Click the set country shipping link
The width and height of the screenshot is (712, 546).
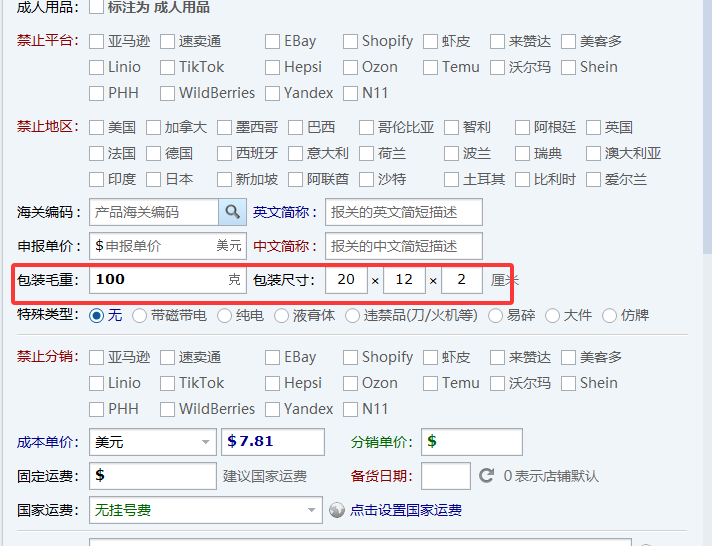click(x=405, y=510)
